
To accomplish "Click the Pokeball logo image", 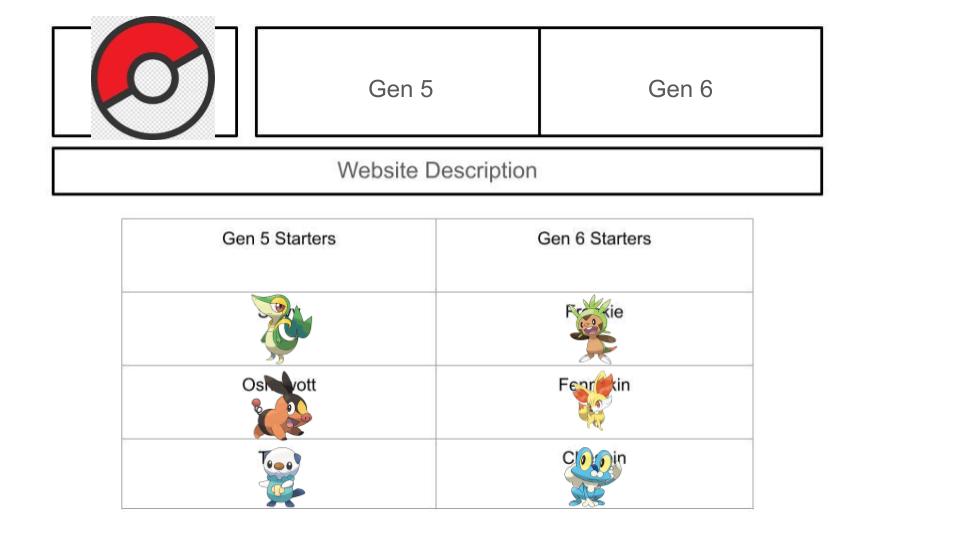I will tap(153, 78).
